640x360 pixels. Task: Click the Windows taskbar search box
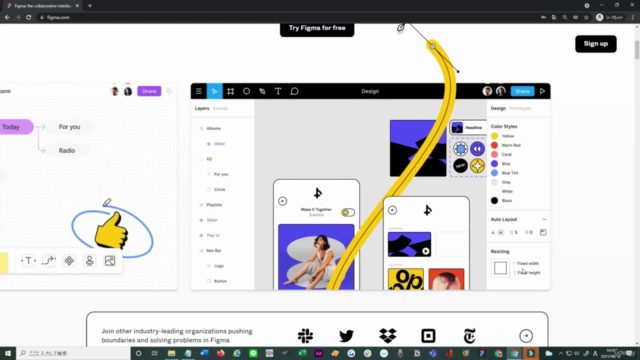tap(73, 353)
